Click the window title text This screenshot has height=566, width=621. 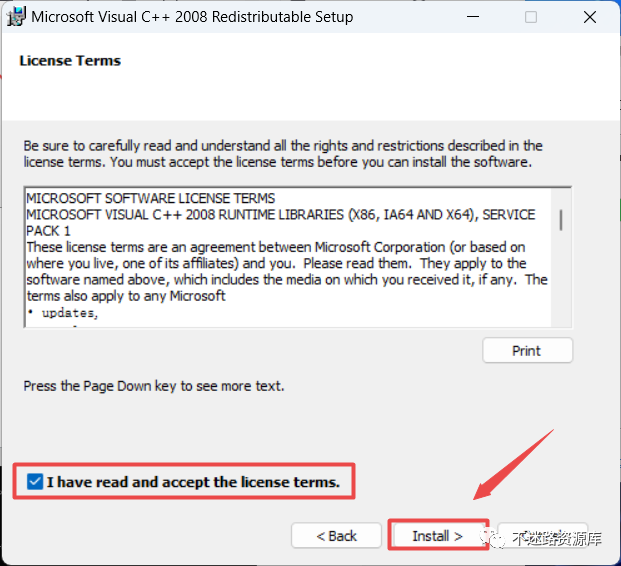tap(192, 17)
